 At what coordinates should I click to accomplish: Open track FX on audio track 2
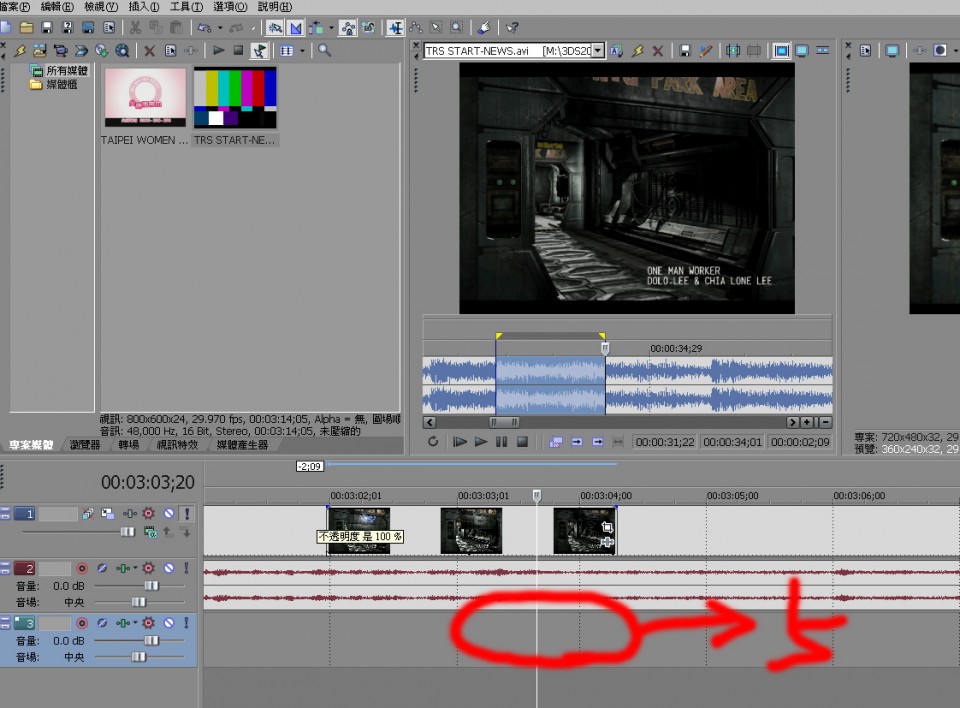[148, 569]
